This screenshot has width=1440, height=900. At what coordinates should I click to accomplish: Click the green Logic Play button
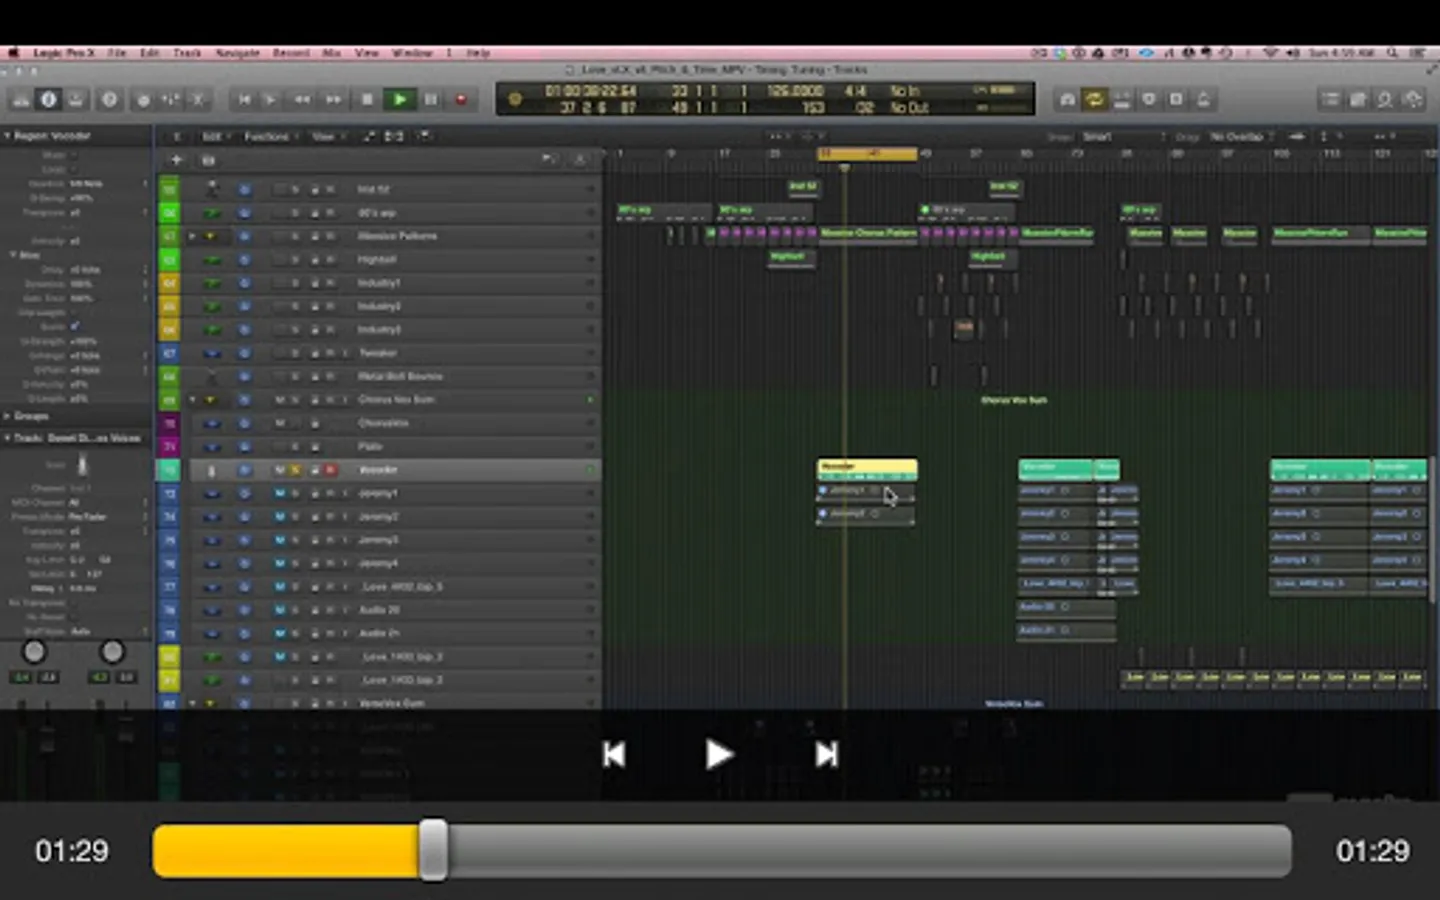399,100
